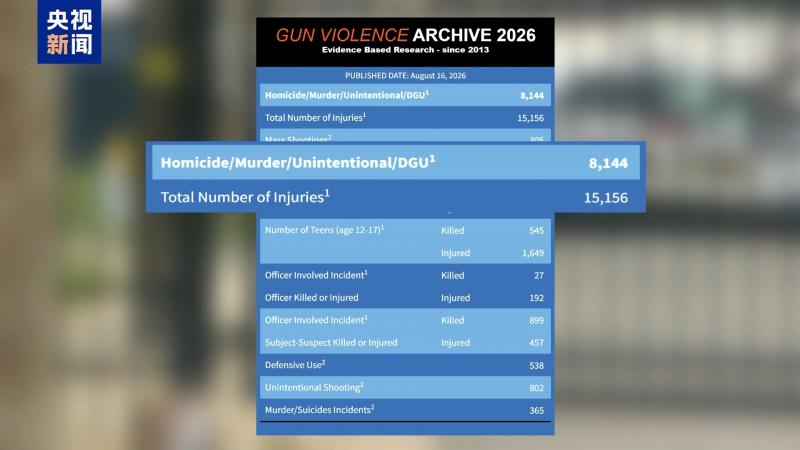Click the '192' officers injured value
This screenshot has width=800, height=450.
[x=536, y=298]
